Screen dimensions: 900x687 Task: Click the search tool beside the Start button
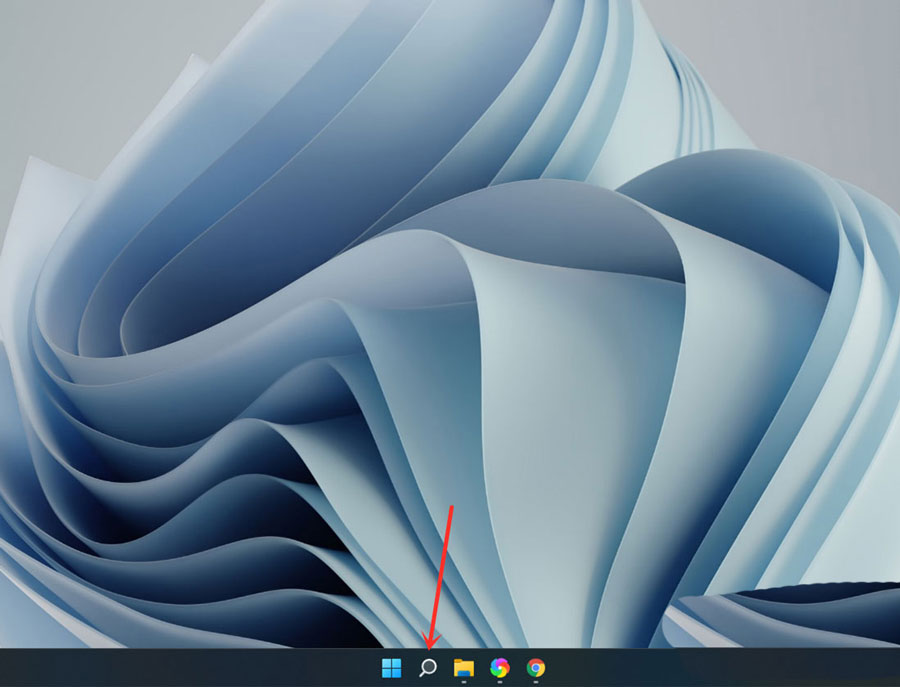click(427, 667)
